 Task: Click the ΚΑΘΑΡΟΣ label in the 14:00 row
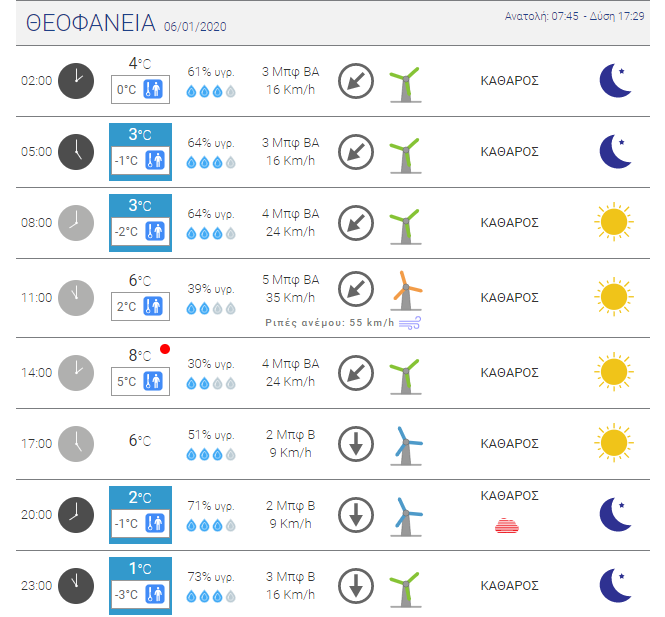(x=509, y=373)
